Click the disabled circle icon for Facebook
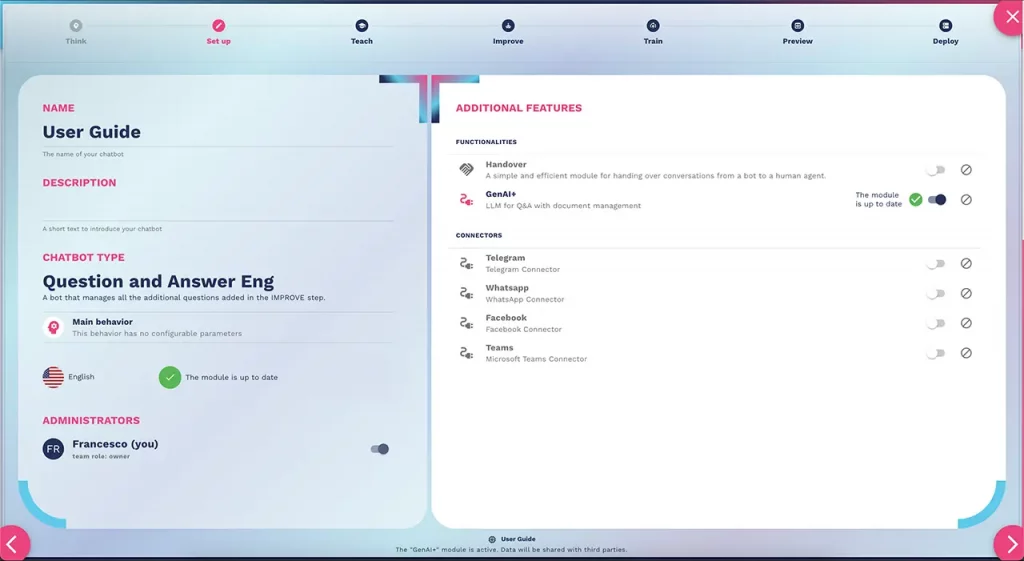1024x561 pixels. click(x=966, y=323)
